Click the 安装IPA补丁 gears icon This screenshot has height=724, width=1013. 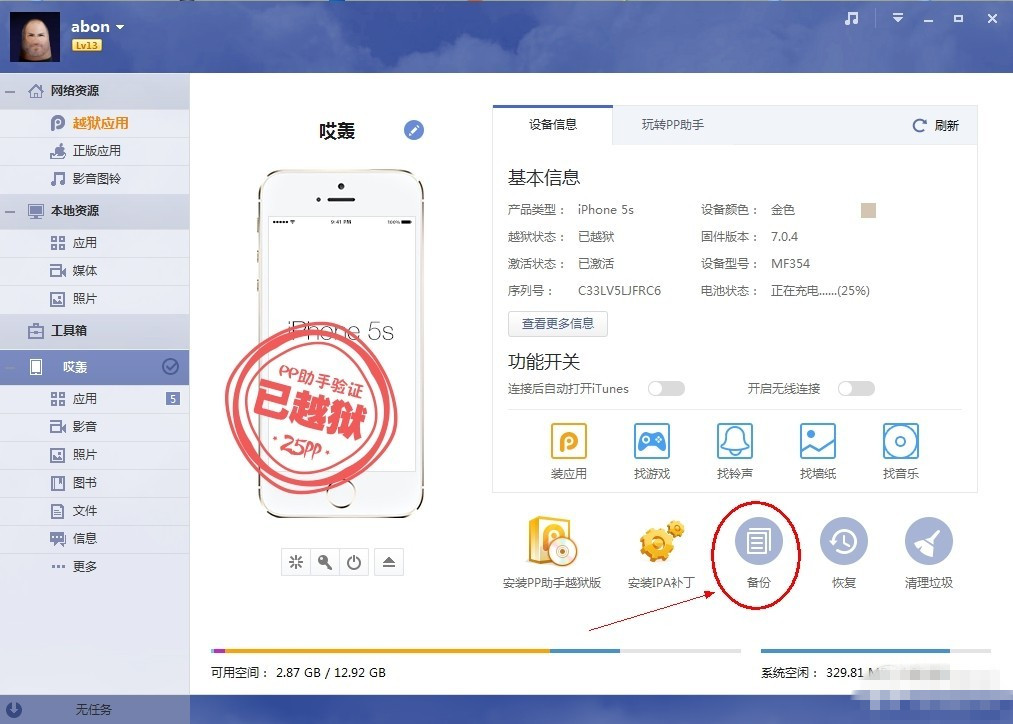659,540
